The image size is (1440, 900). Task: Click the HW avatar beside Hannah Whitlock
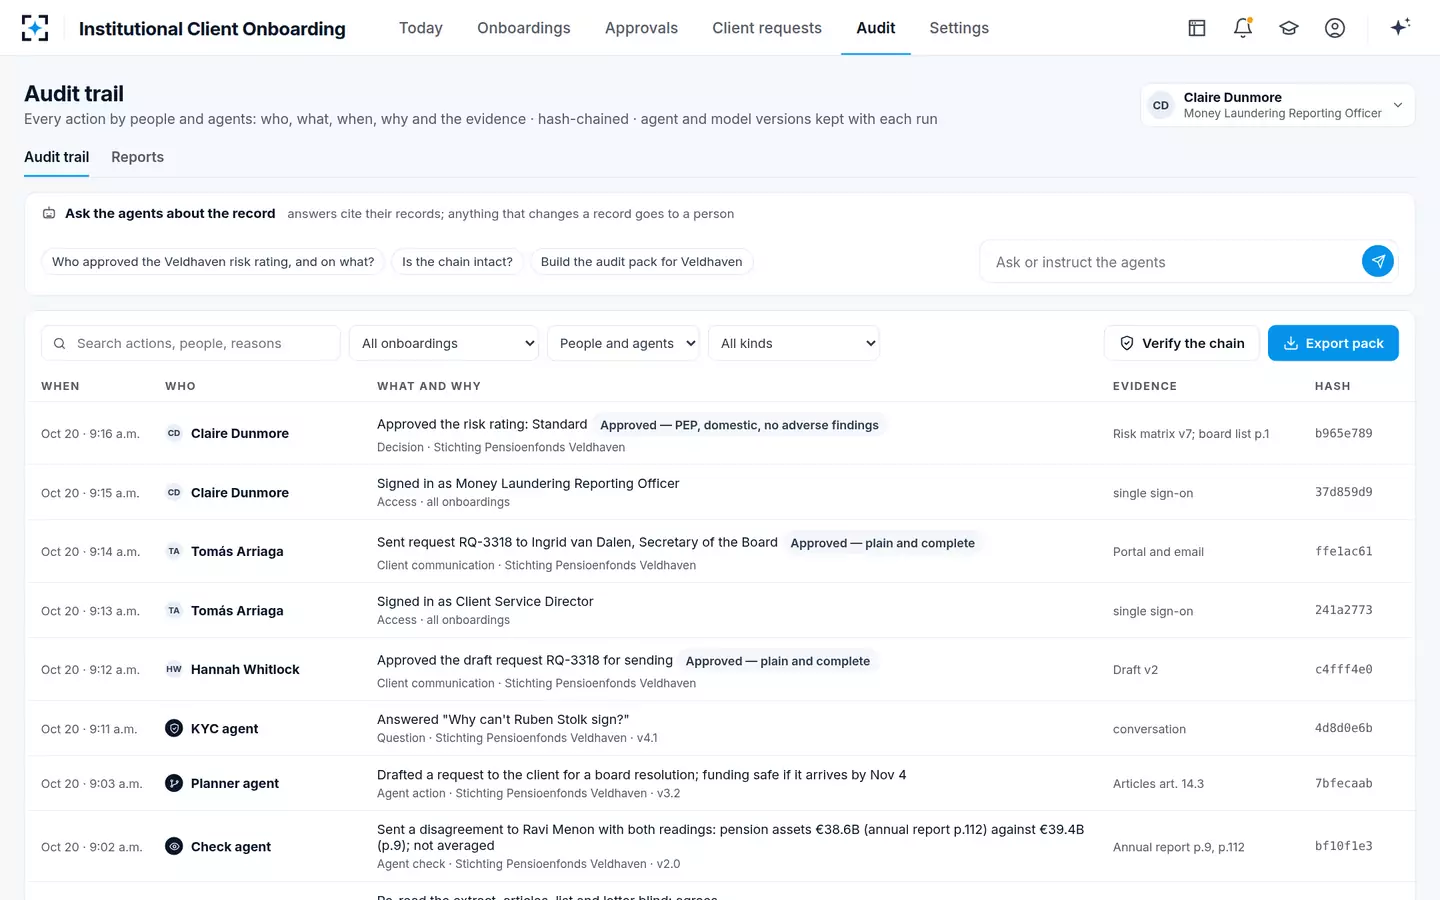click(174, 669)
